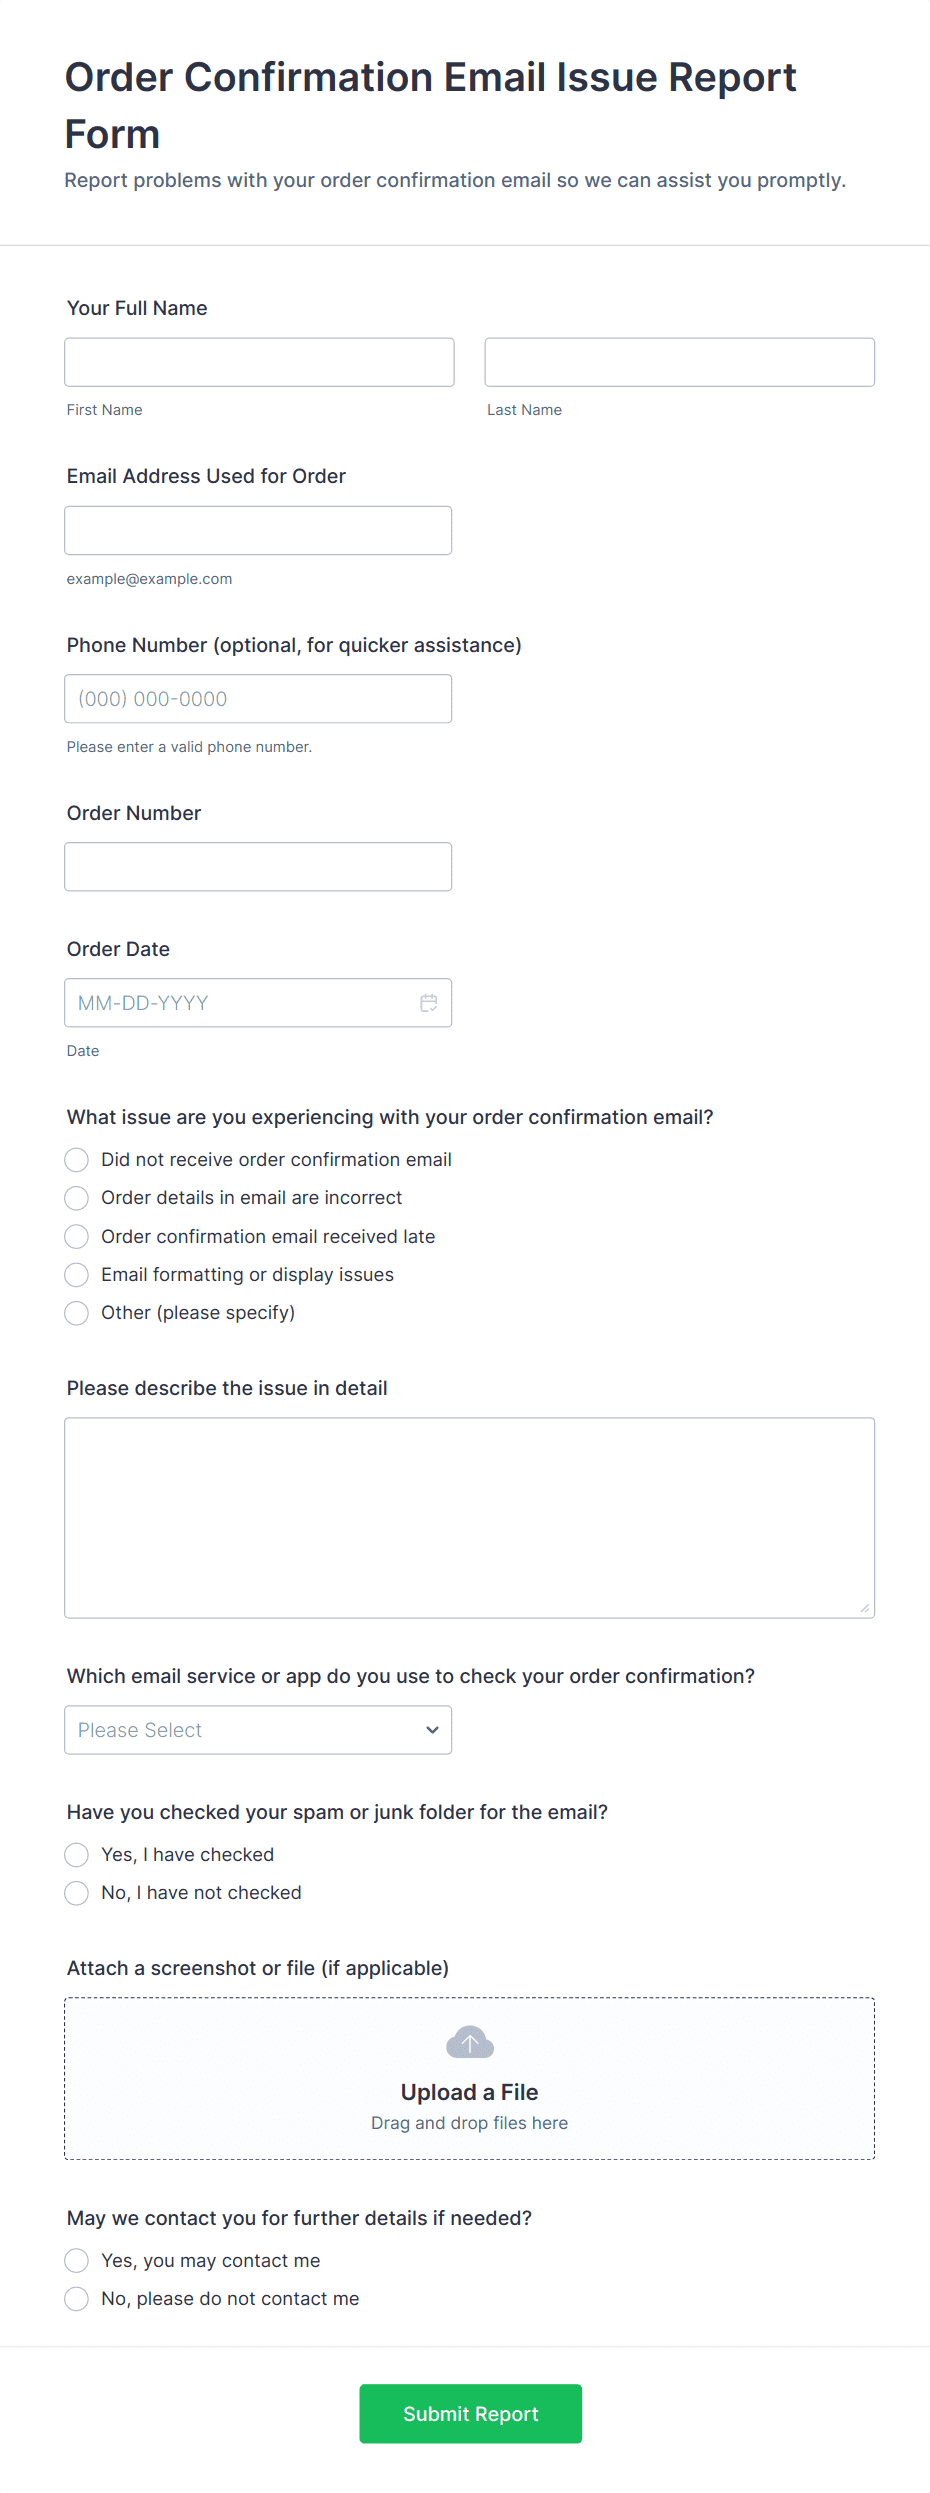Select 'Yes, you may contact me'
Image resolution: width=930 pixels, height=2493 pixels.
[77, 2261]
